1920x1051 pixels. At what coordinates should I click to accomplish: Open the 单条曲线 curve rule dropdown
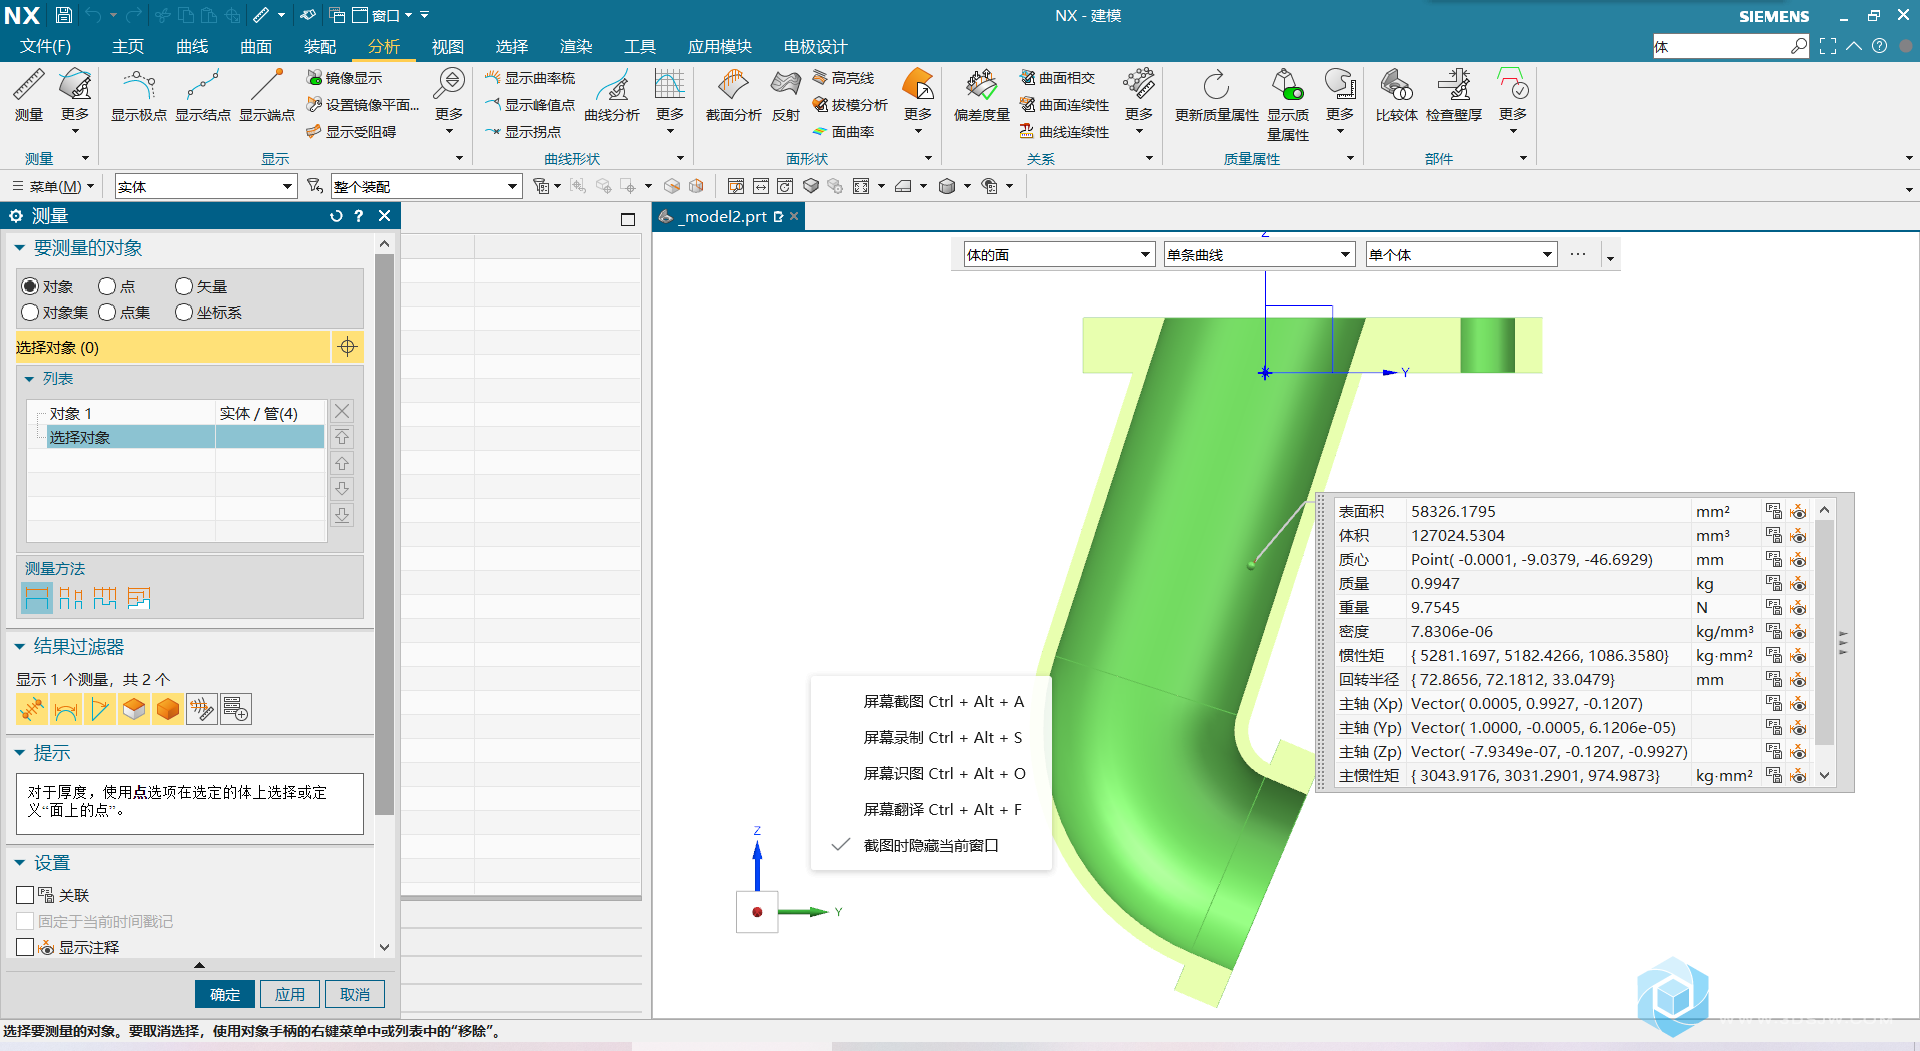1259,254
